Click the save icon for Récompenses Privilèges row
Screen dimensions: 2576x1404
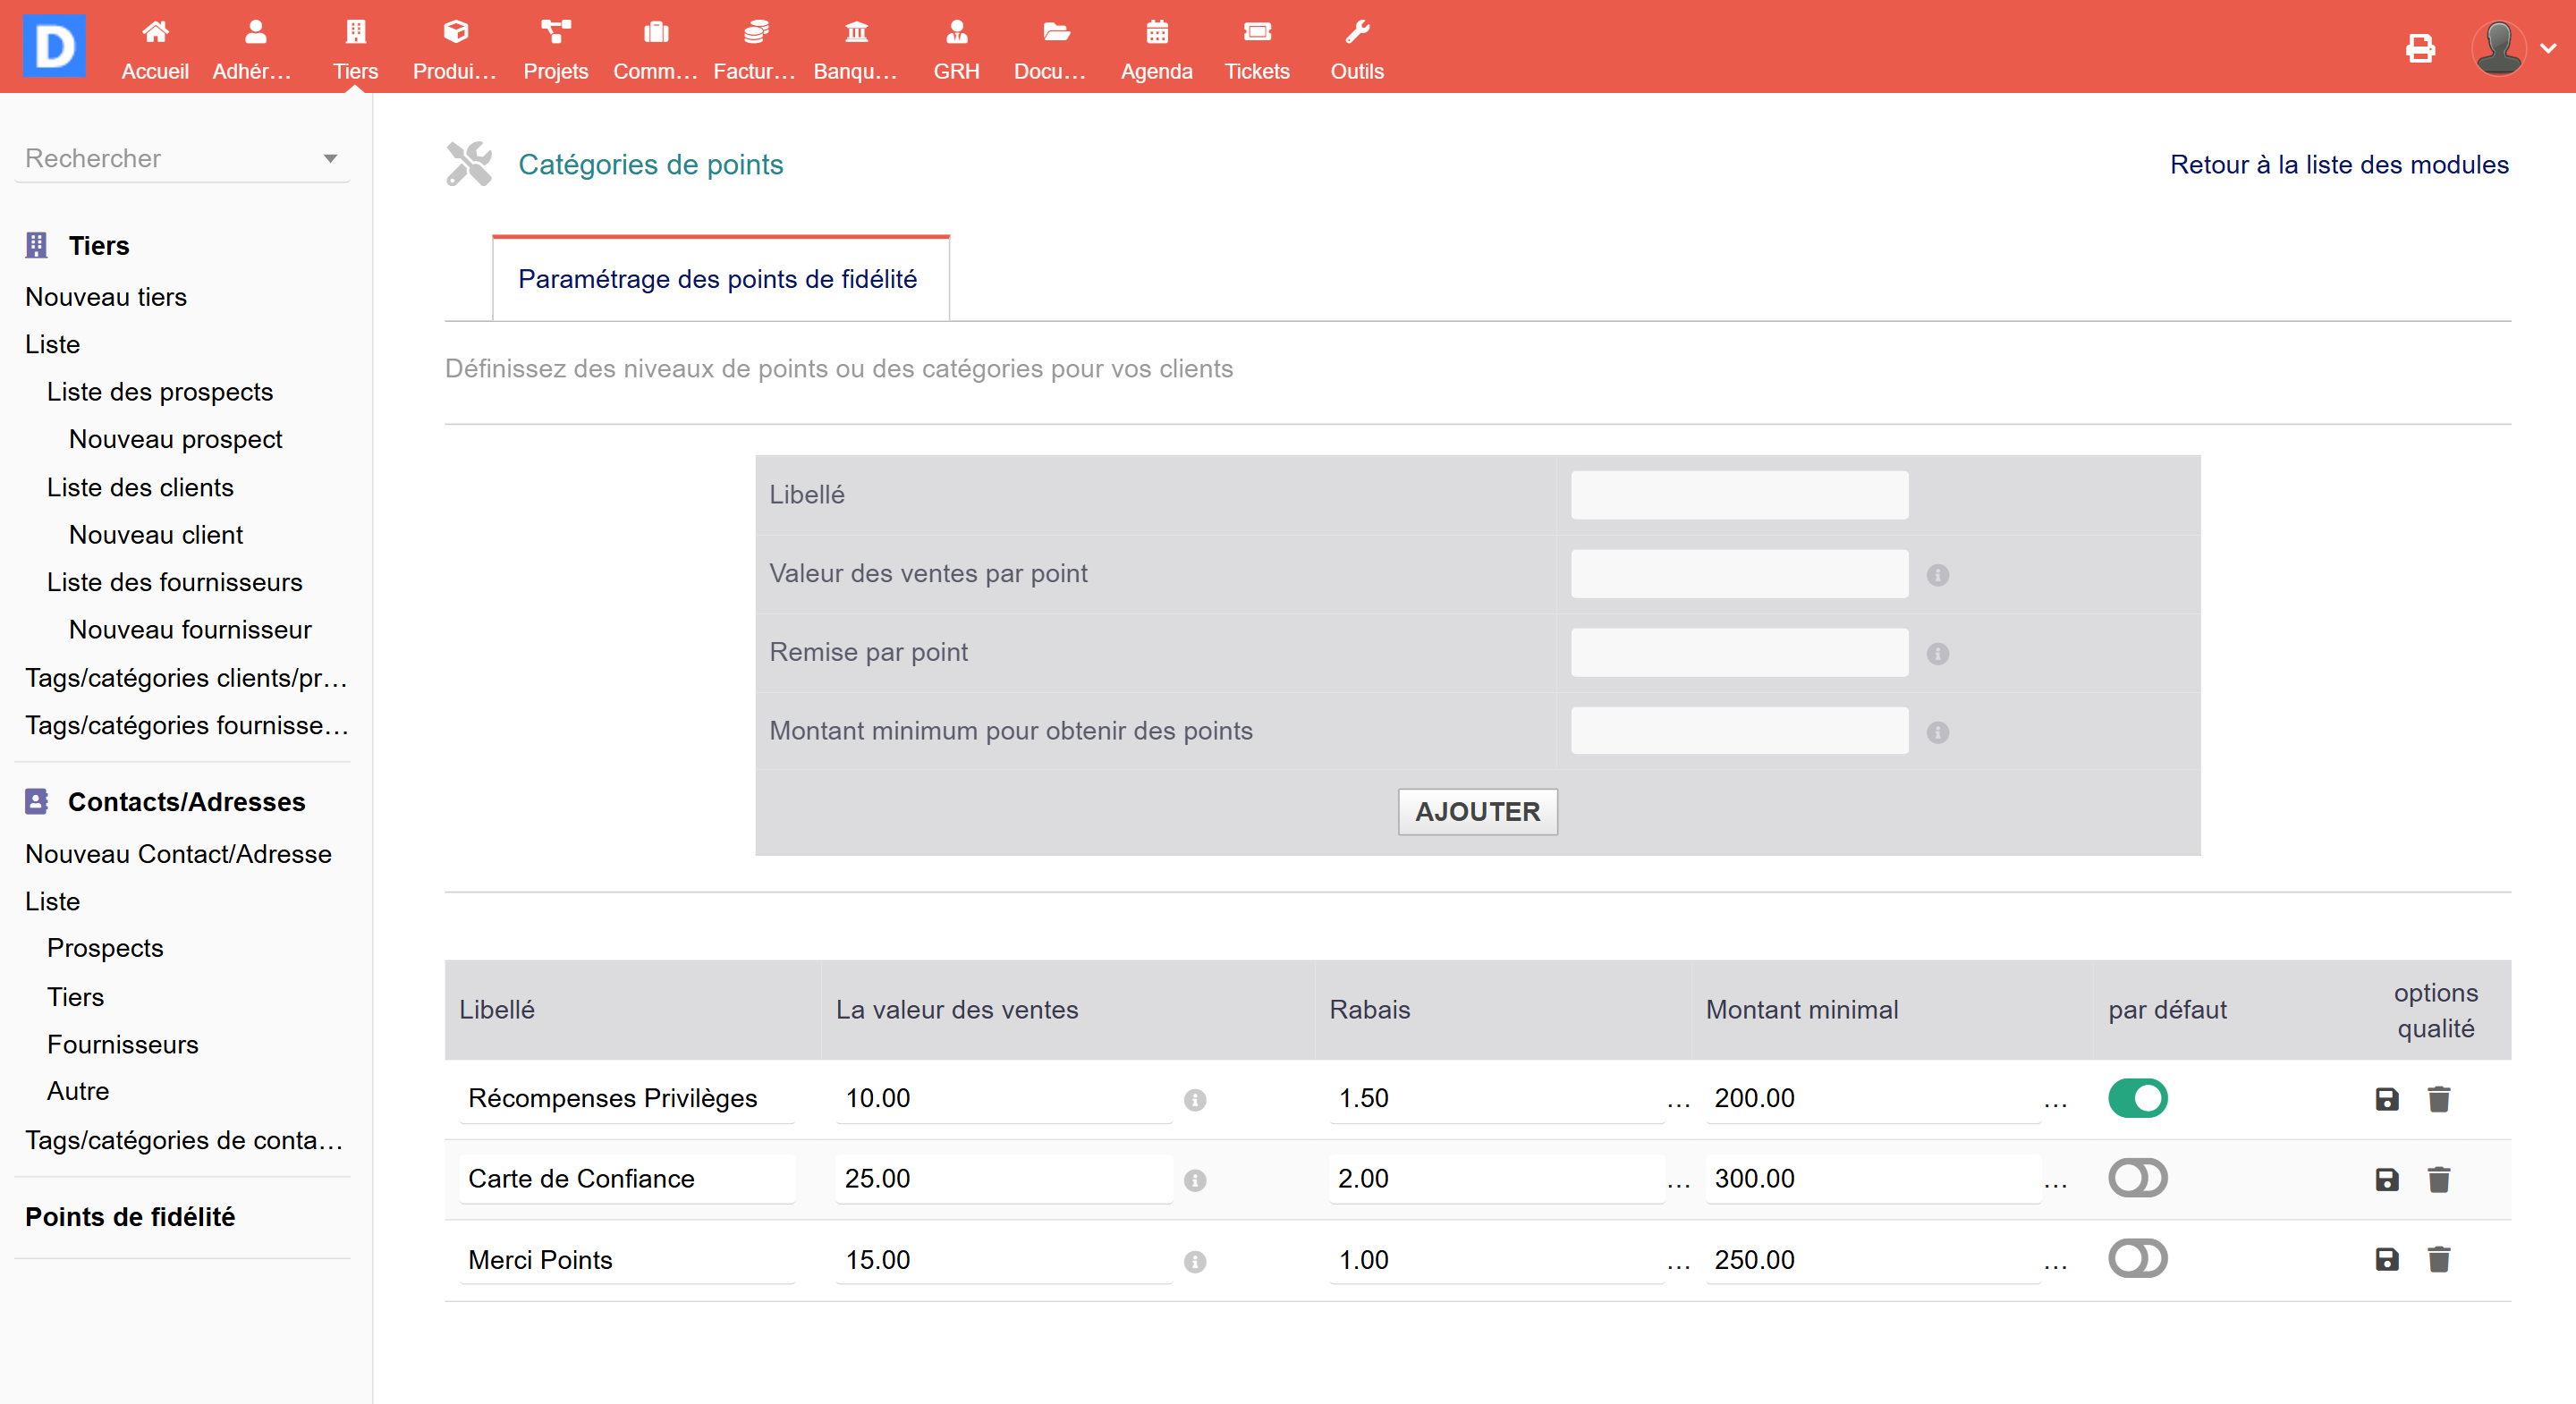coord(2386,1099)
